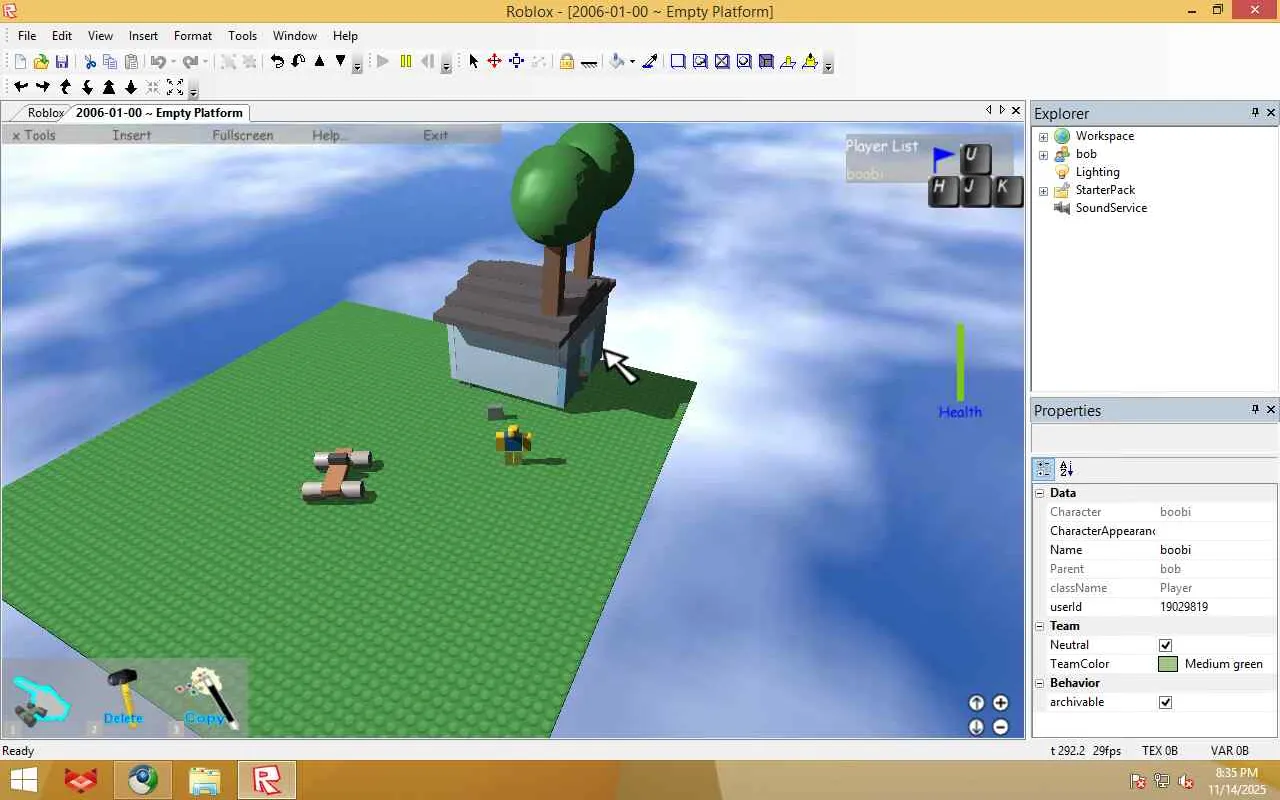Image resolution: width=1280 pixels, height=800 pixels.
Task: Click the Redo arrow in the toolbar
Action: click(x=190, y=62)
